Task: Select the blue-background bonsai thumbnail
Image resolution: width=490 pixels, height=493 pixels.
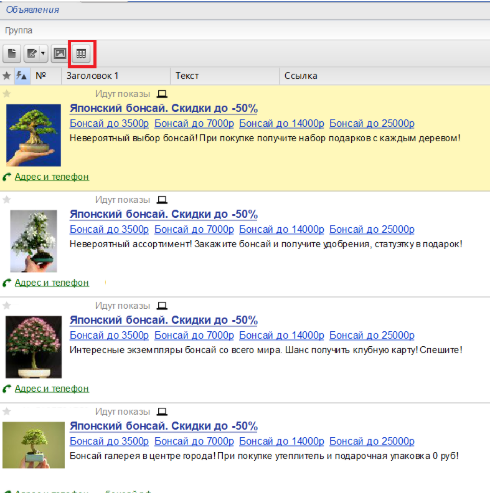Action: point(33,135)
